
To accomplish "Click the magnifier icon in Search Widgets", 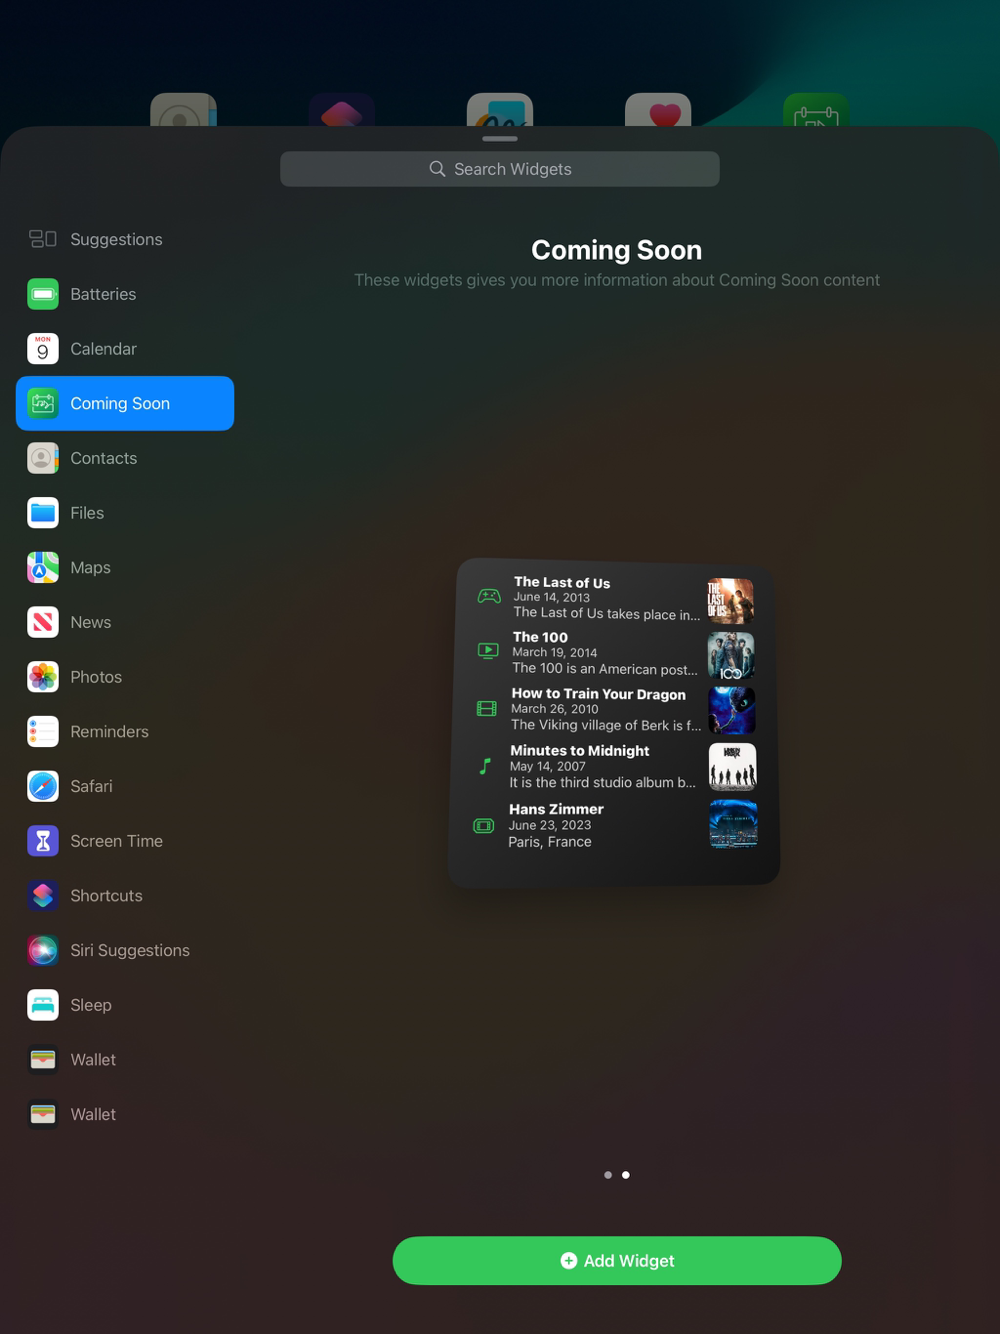I will (x=437, y=169).
